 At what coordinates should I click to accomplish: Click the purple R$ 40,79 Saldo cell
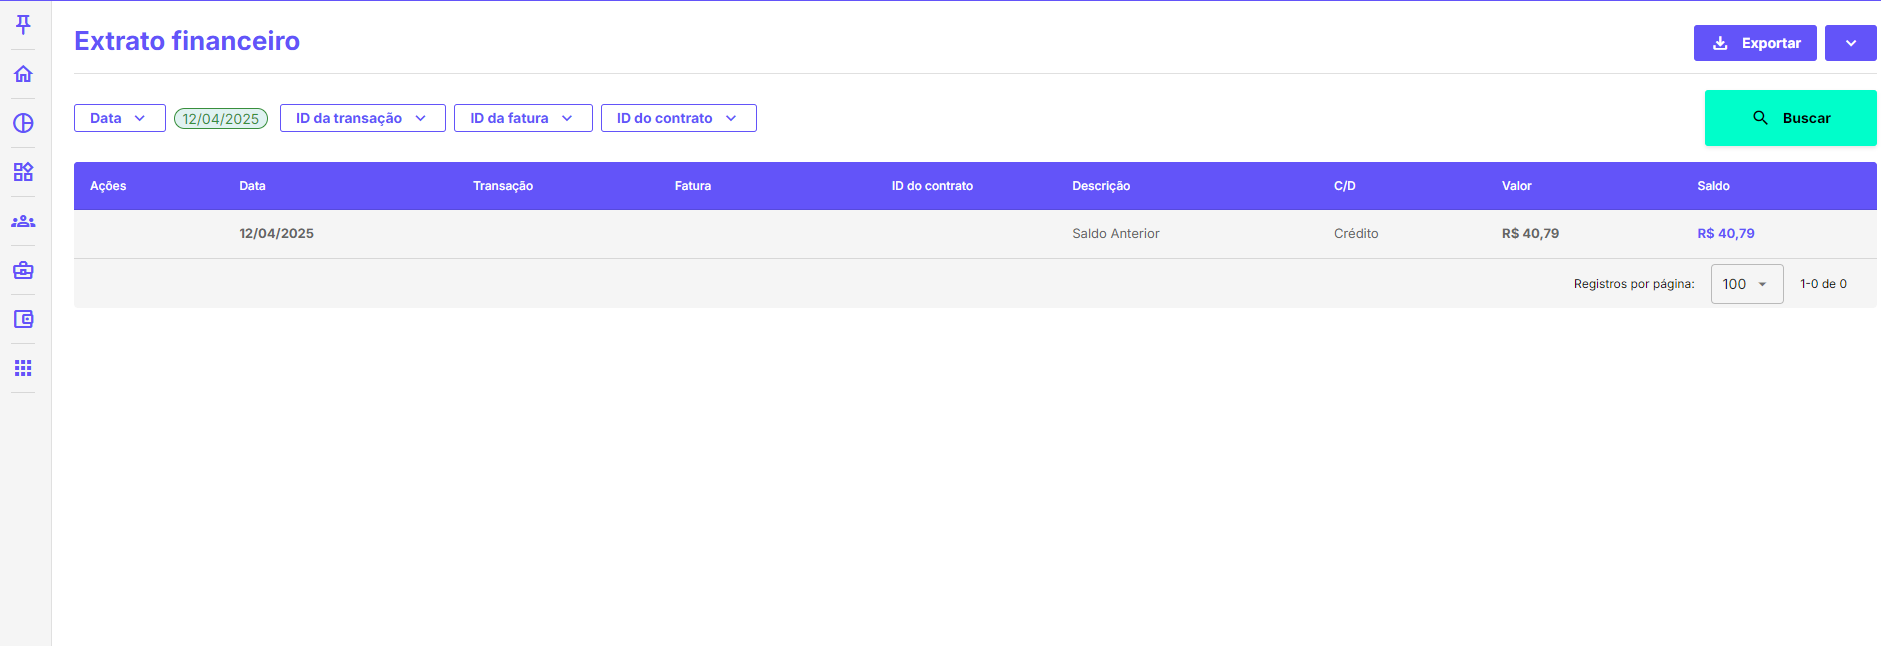click(x=1726, y=233)
